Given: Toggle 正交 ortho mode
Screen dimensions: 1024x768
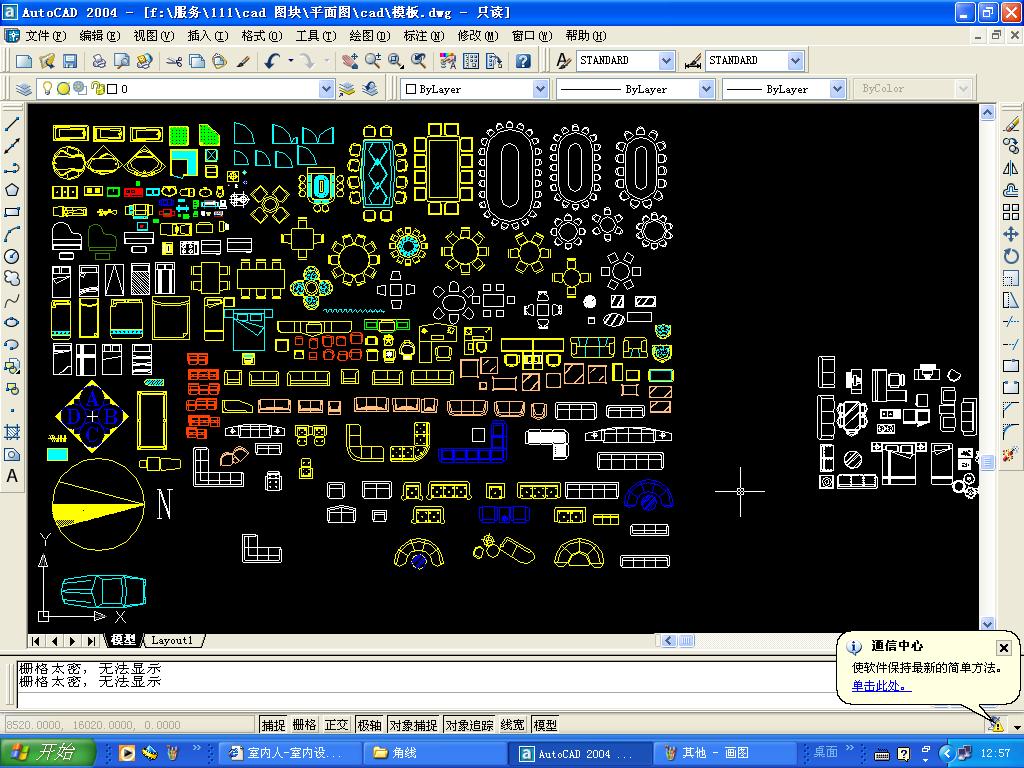Looking at the screenshot, I should pos(336,725).
